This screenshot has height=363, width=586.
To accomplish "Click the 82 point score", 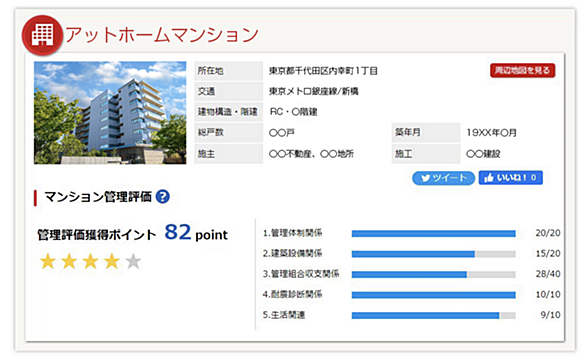I will (x=196, y=233).
